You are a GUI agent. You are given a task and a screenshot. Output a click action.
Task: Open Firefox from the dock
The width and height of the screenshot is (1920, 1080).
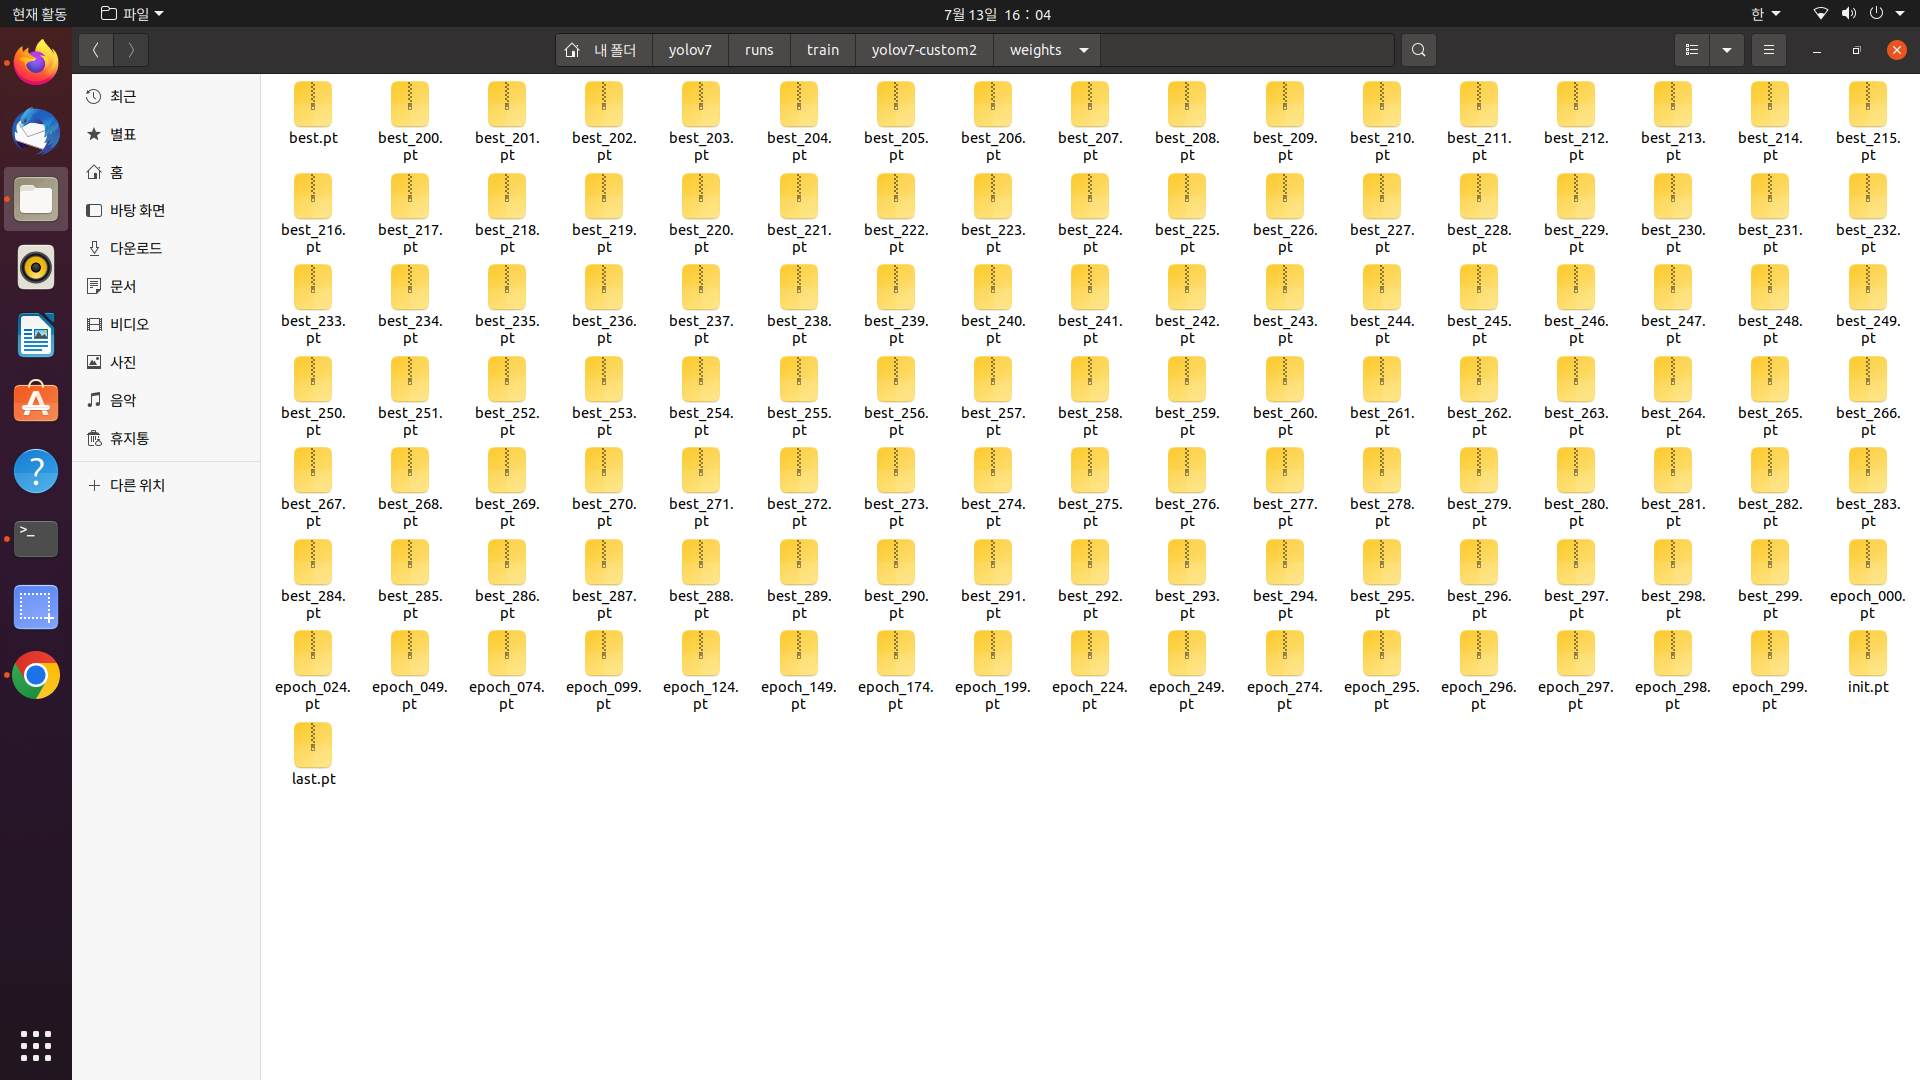tap(36, 63)
